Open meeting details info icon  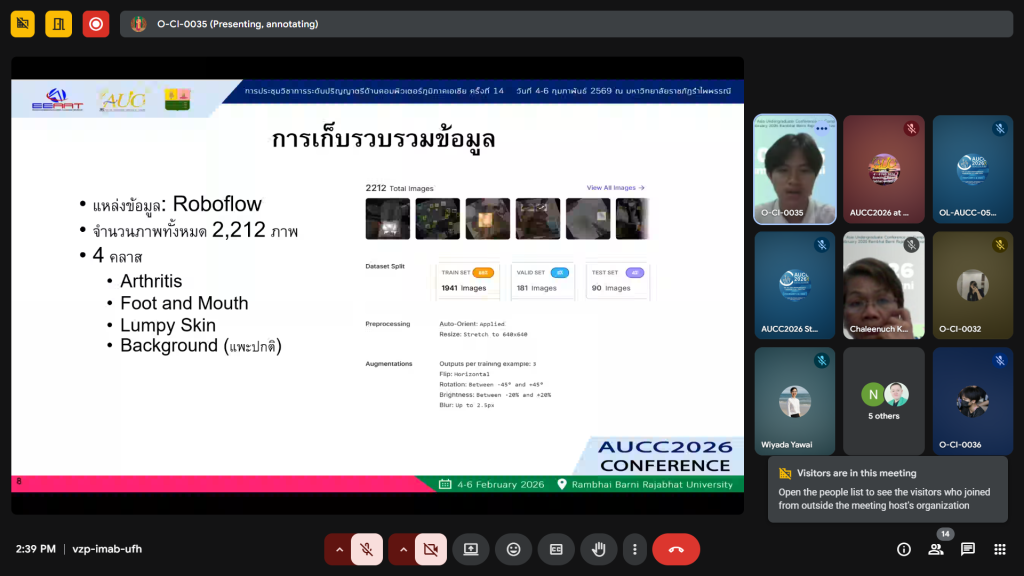click(904, 549)
